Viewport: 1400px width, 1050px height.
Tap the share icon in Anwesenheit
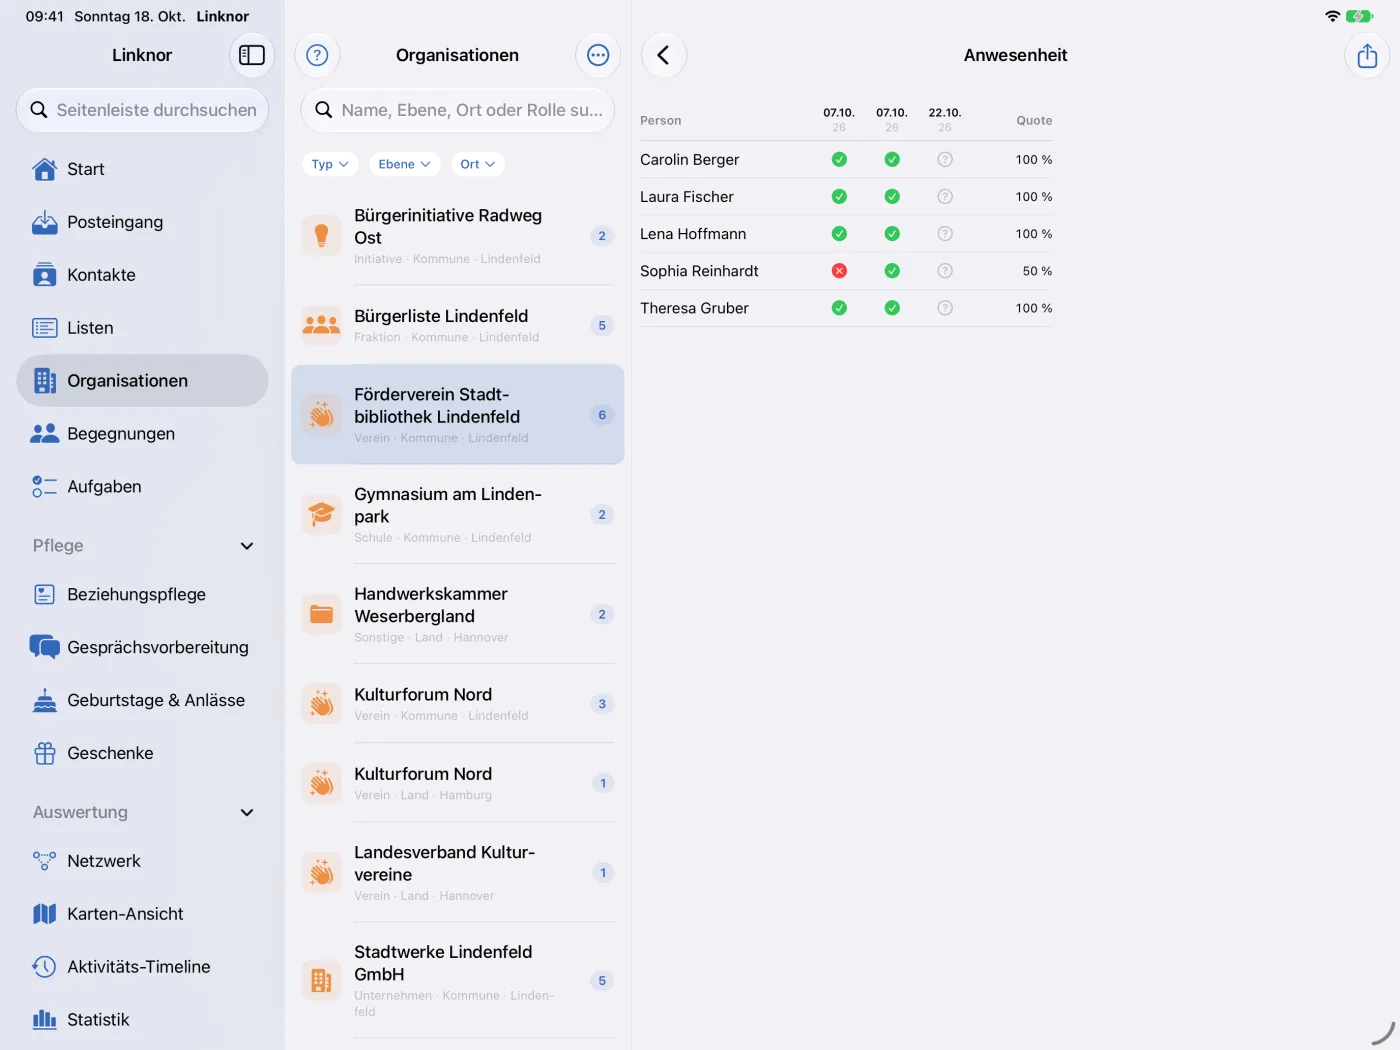tap(1367, 55)
